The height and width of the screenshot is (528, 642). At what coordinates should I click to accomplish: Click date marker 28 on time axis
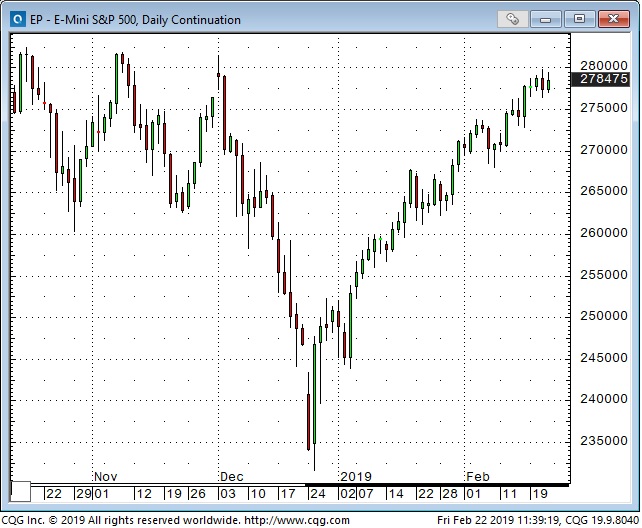click(x=450, y=494)
